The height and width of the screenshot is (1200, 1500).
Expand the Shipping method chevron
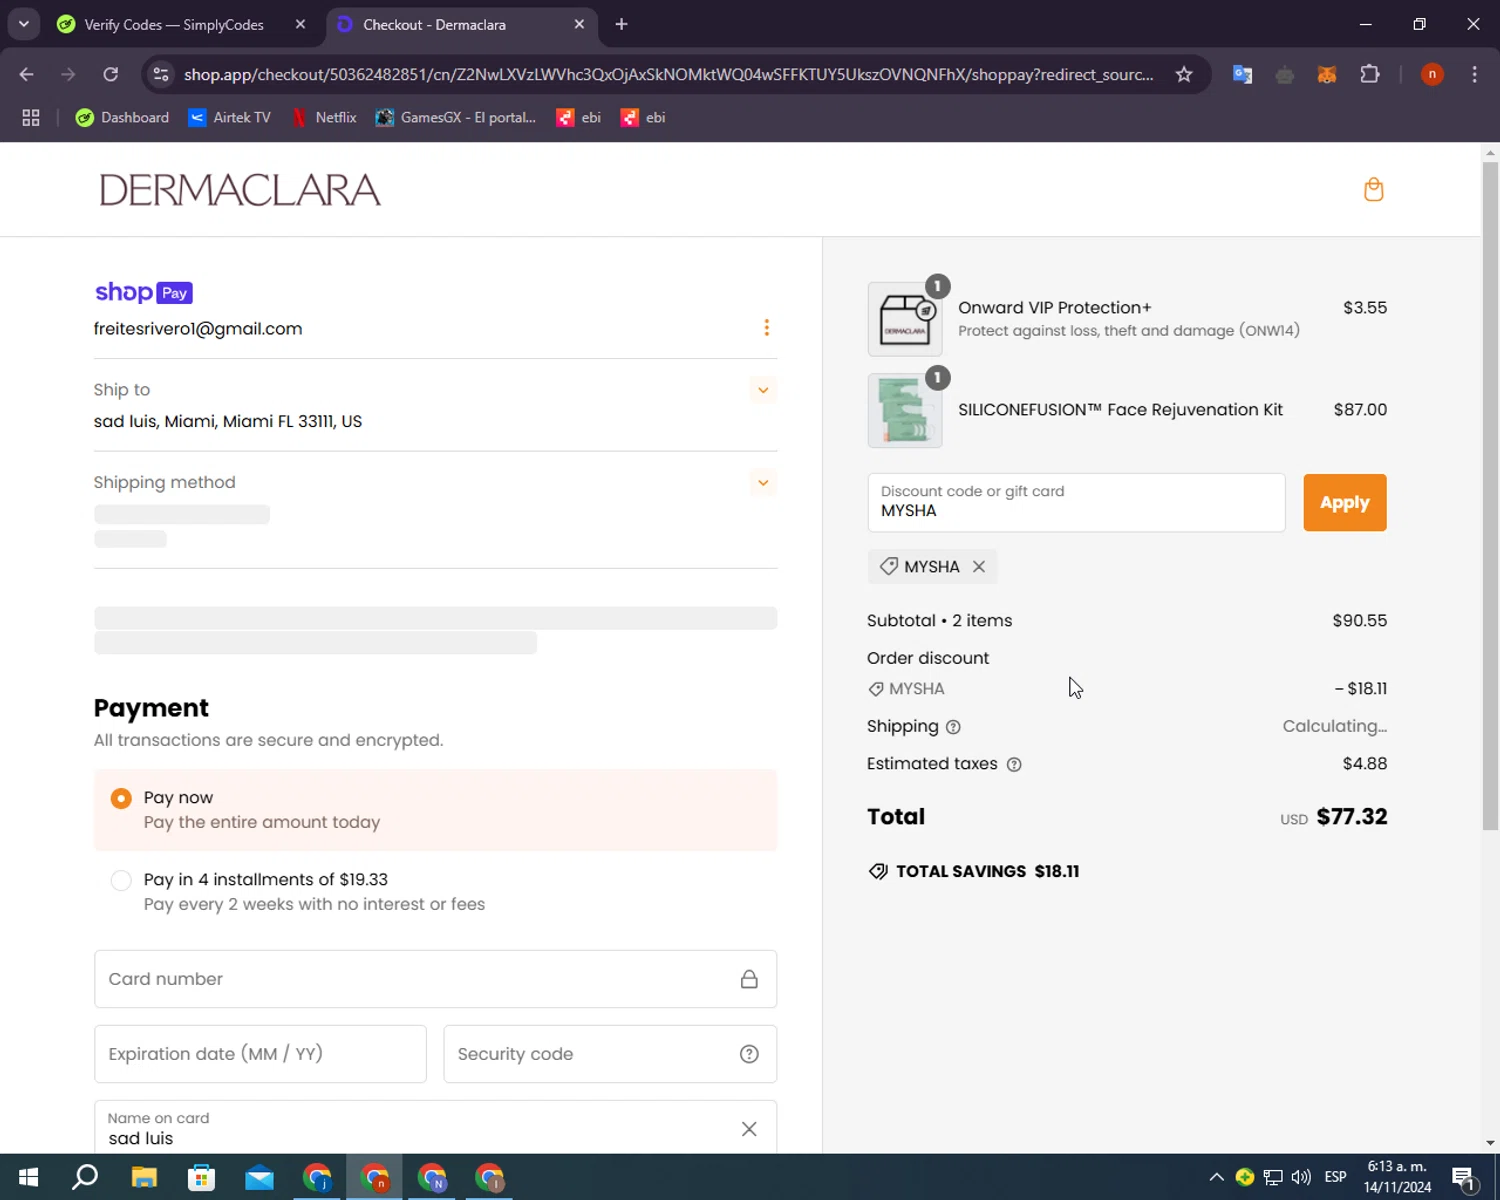coord(763,483)
